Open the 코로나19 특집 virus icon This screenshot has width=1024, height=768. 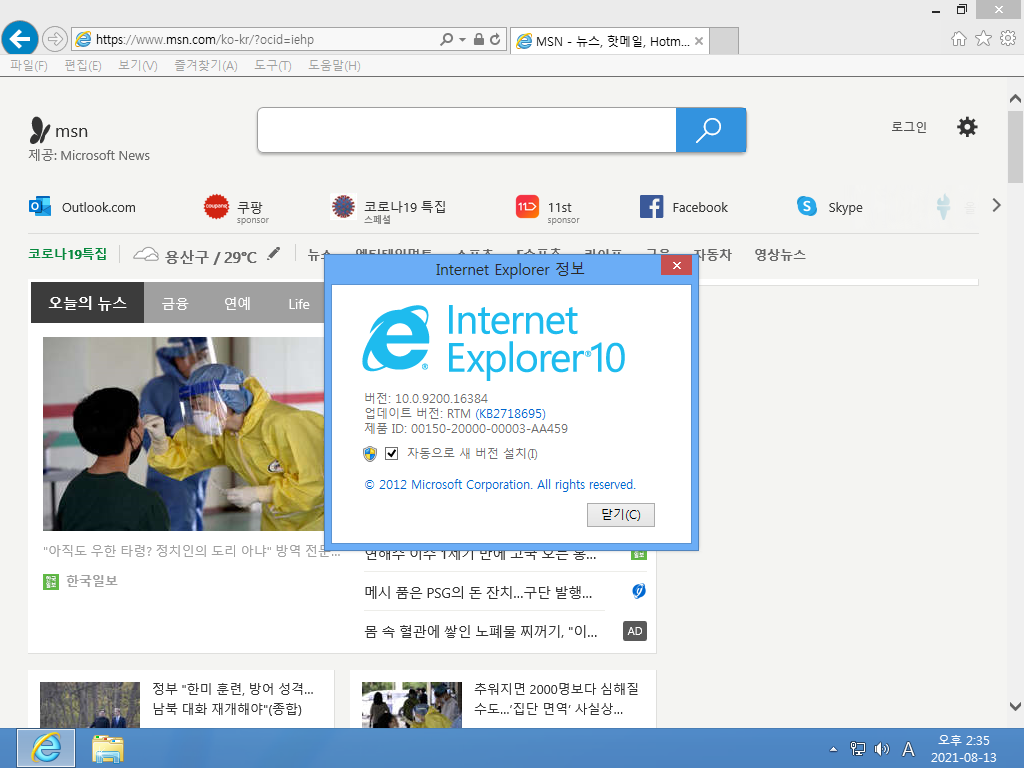point(343,206)
